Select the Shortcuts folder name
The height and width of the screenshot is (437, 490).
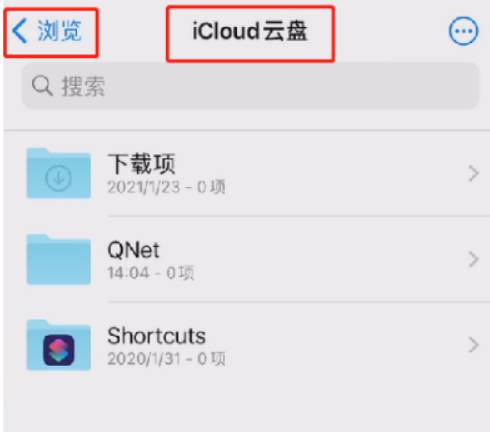point(157,336)
